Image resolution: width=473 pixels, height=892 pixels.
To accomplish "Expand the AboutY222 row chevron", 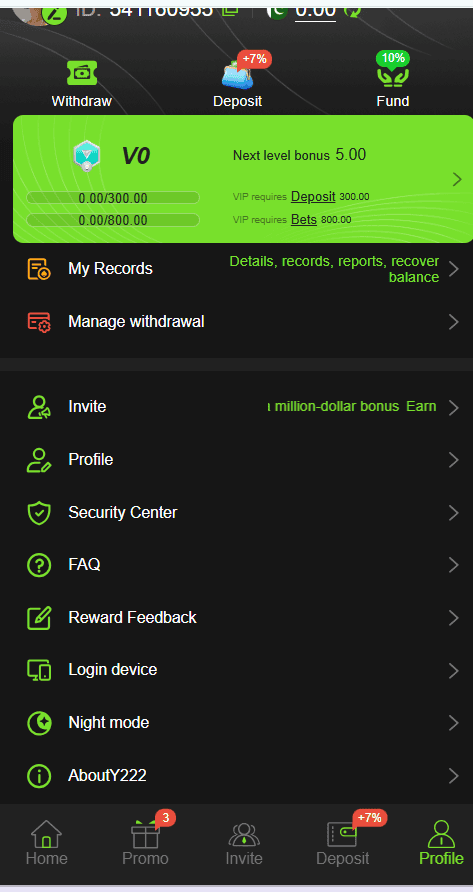I will click(x=454, y=775).
